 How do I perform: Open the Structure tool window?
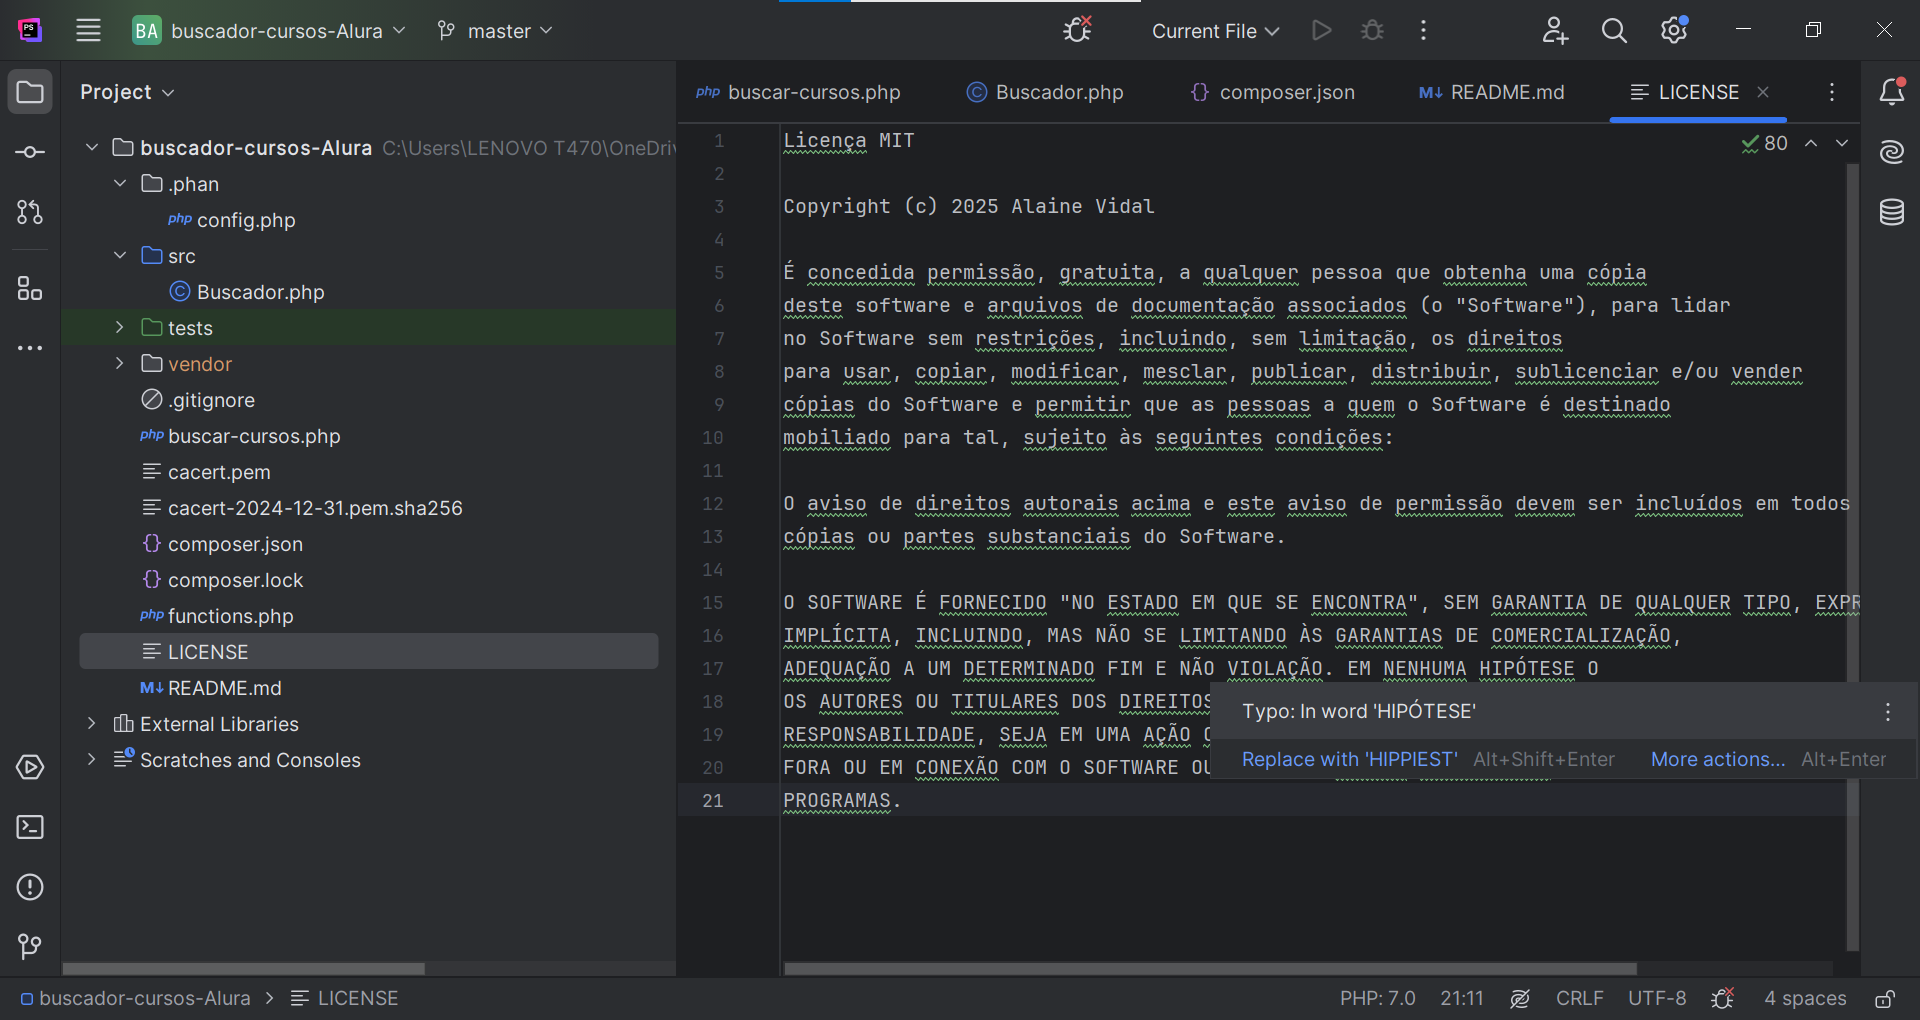coord(30,289)
